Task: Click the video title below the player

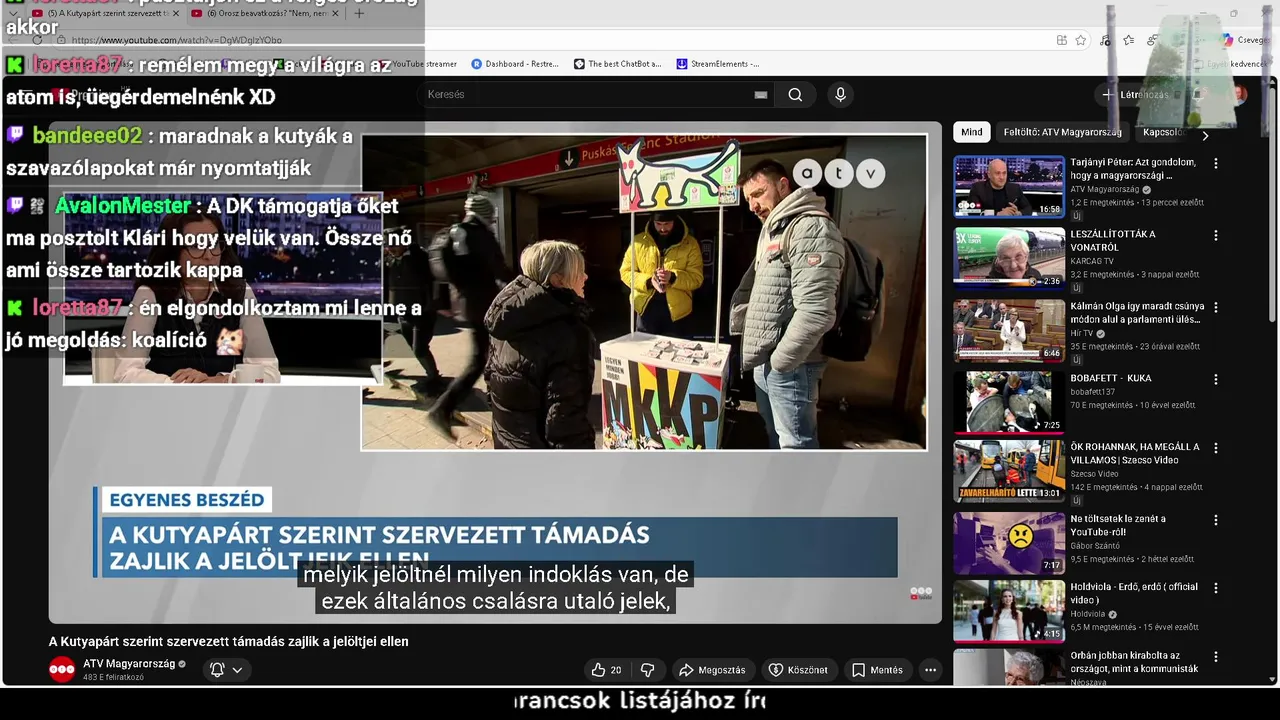Action: pos(229,642)
